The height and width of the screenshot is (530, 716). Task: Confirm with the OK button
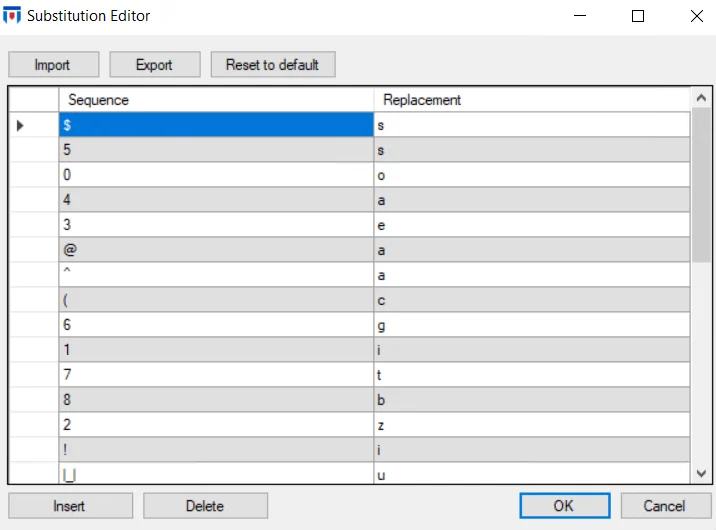tap(564, 506)
